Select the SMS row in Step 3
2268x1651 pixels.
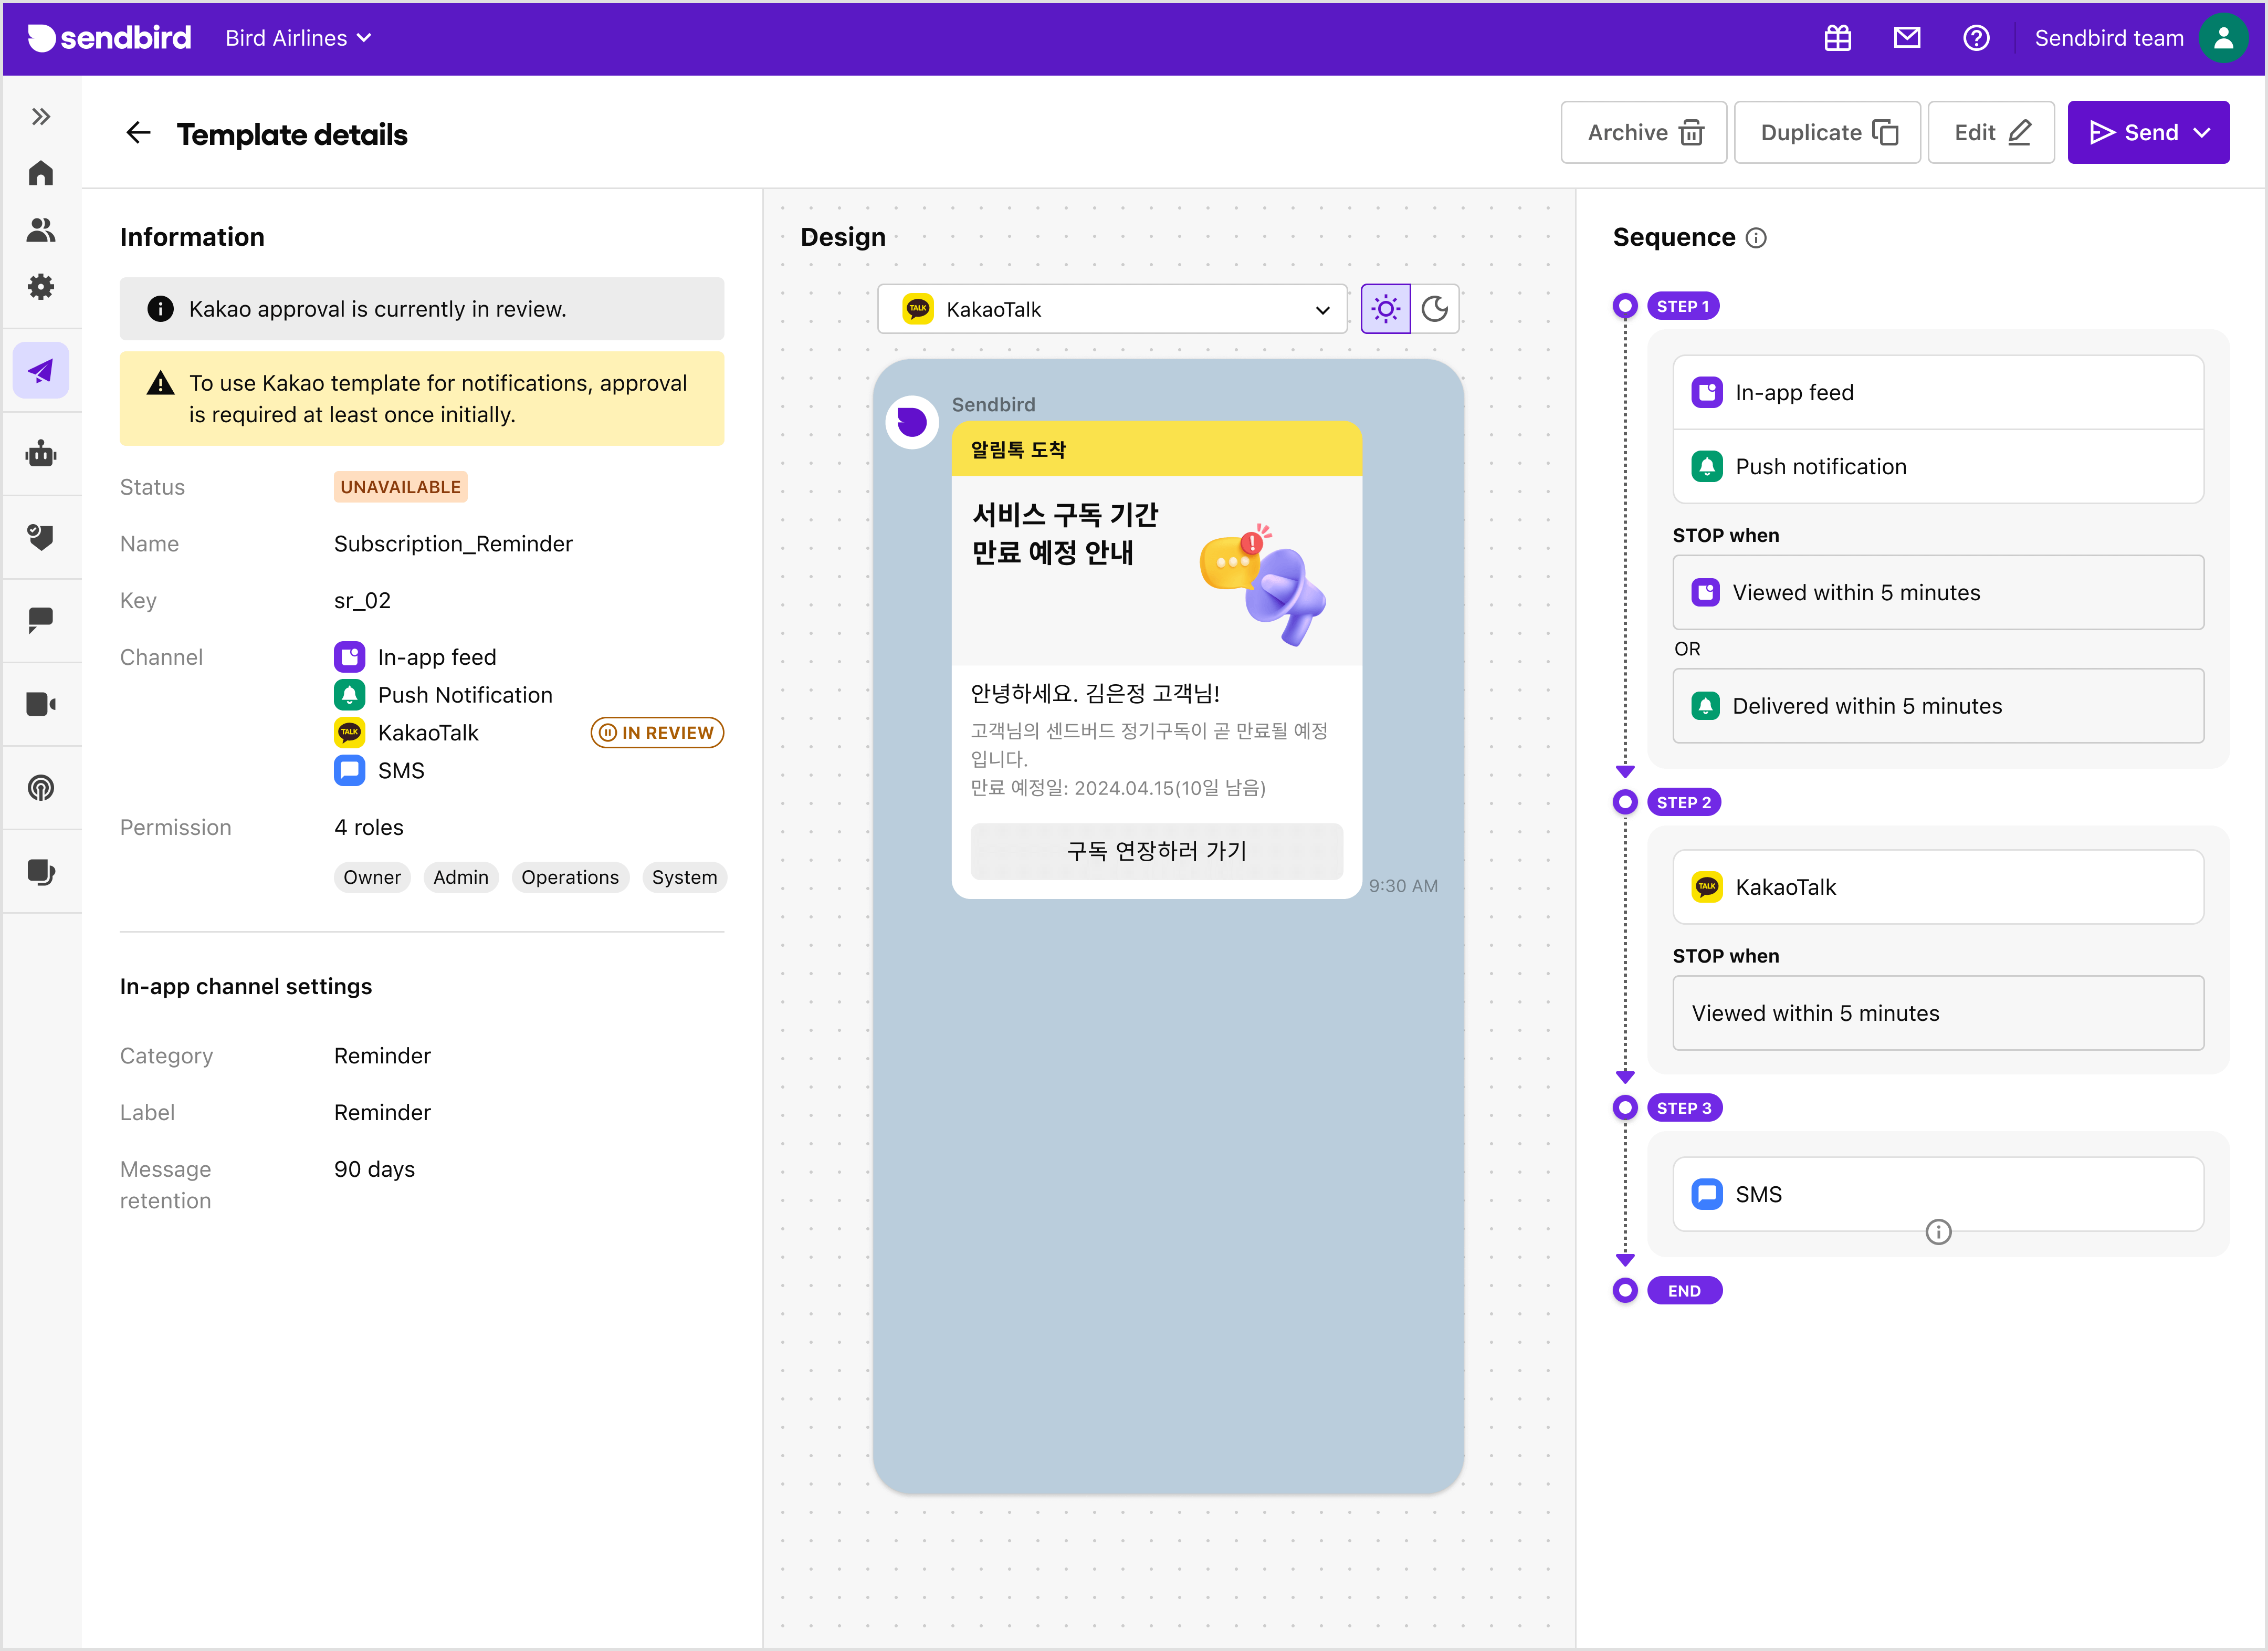[1937, 1194]
